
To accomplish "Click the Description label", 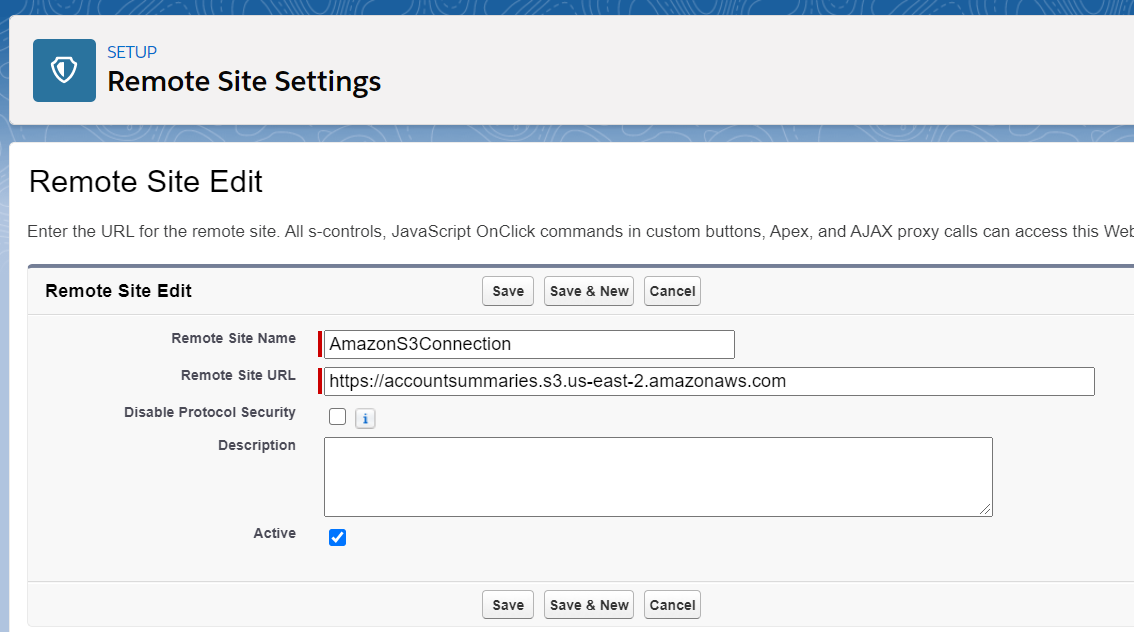I will pyautogui.click(x=257, y=445).
